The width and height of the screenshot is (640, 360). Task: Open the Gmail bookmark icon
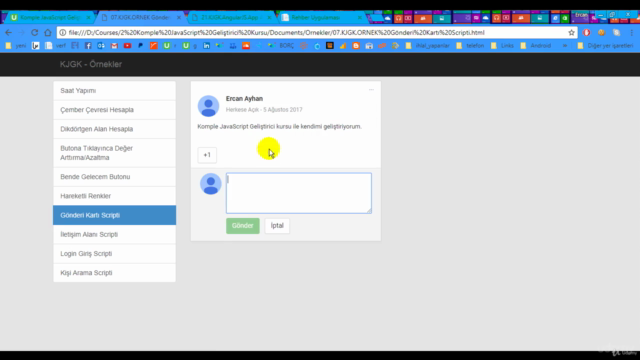[x=114, y=46]
